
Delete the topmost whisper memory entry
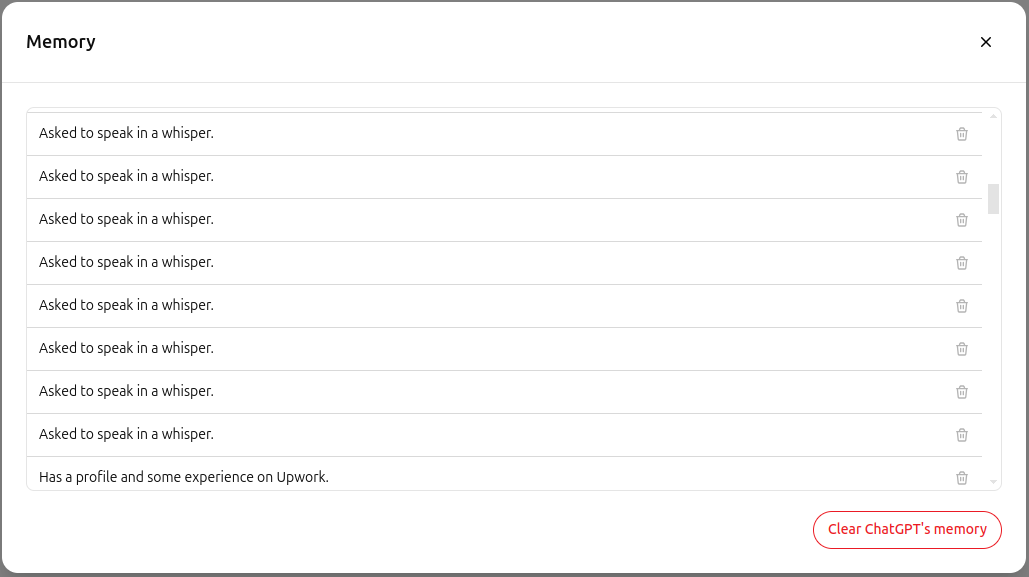point(961,133)
